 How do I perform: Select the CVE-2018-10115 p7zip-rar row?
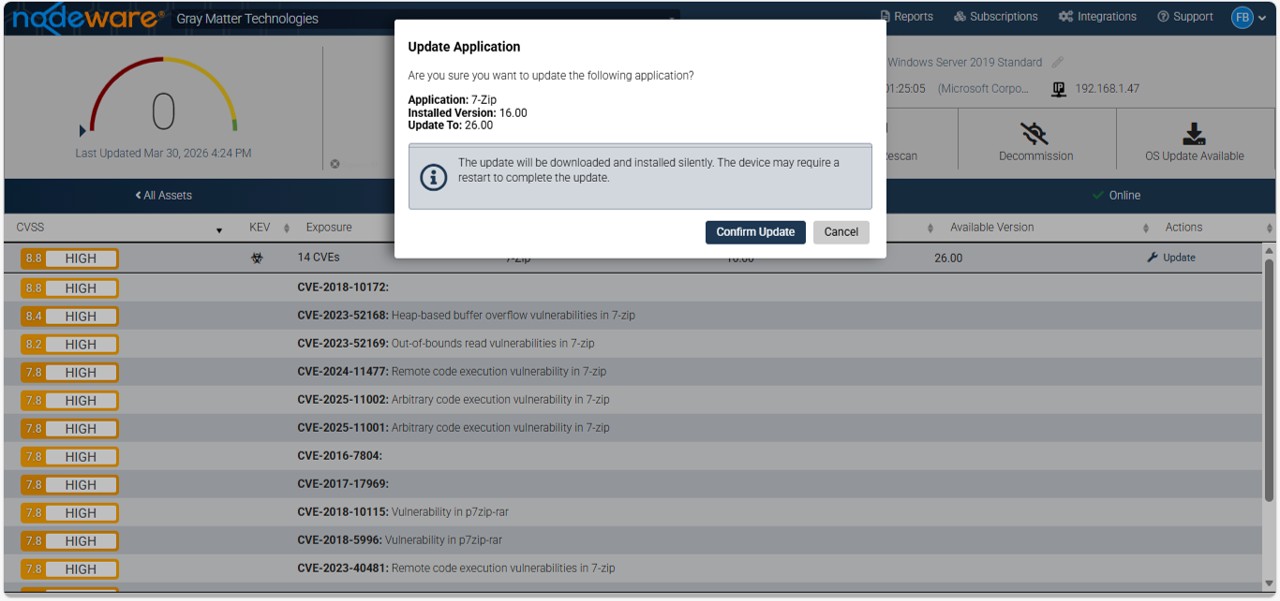[x=632, y=512]
